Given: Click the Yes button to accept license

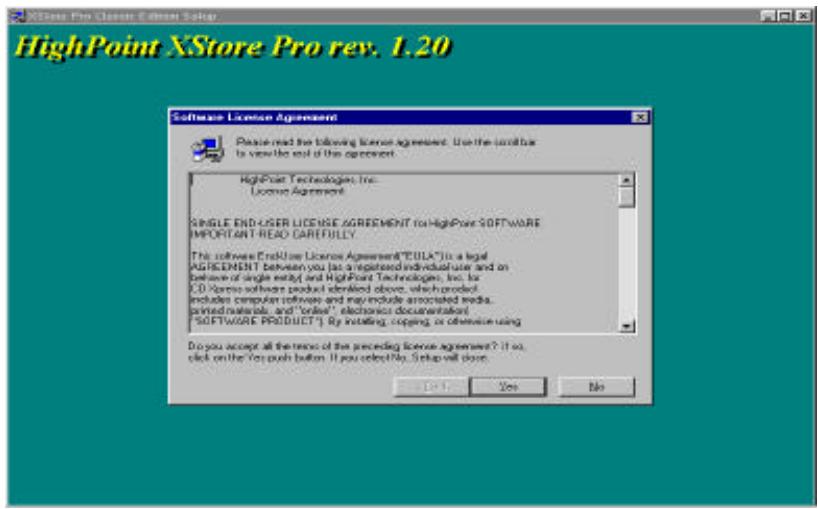Looking at the screenshot, I should [508, 387].
